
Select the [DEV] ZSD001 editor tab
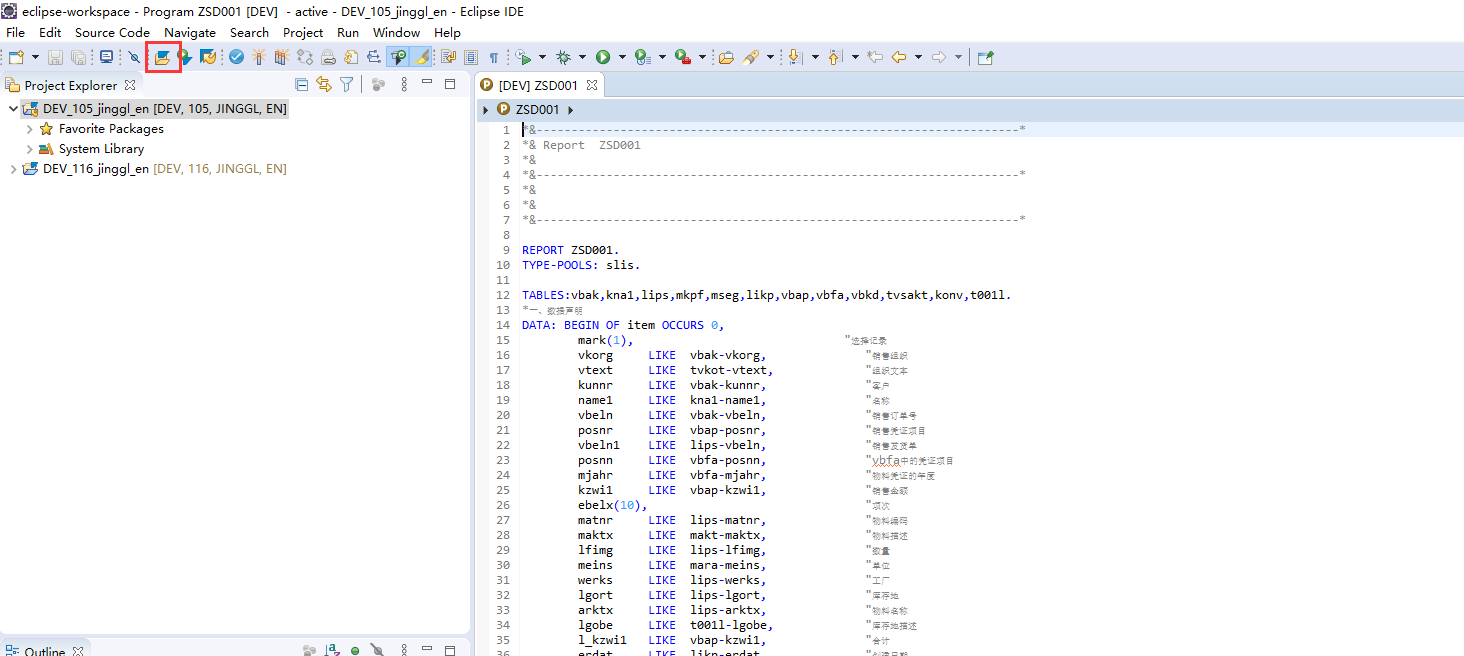pos(538,85)
